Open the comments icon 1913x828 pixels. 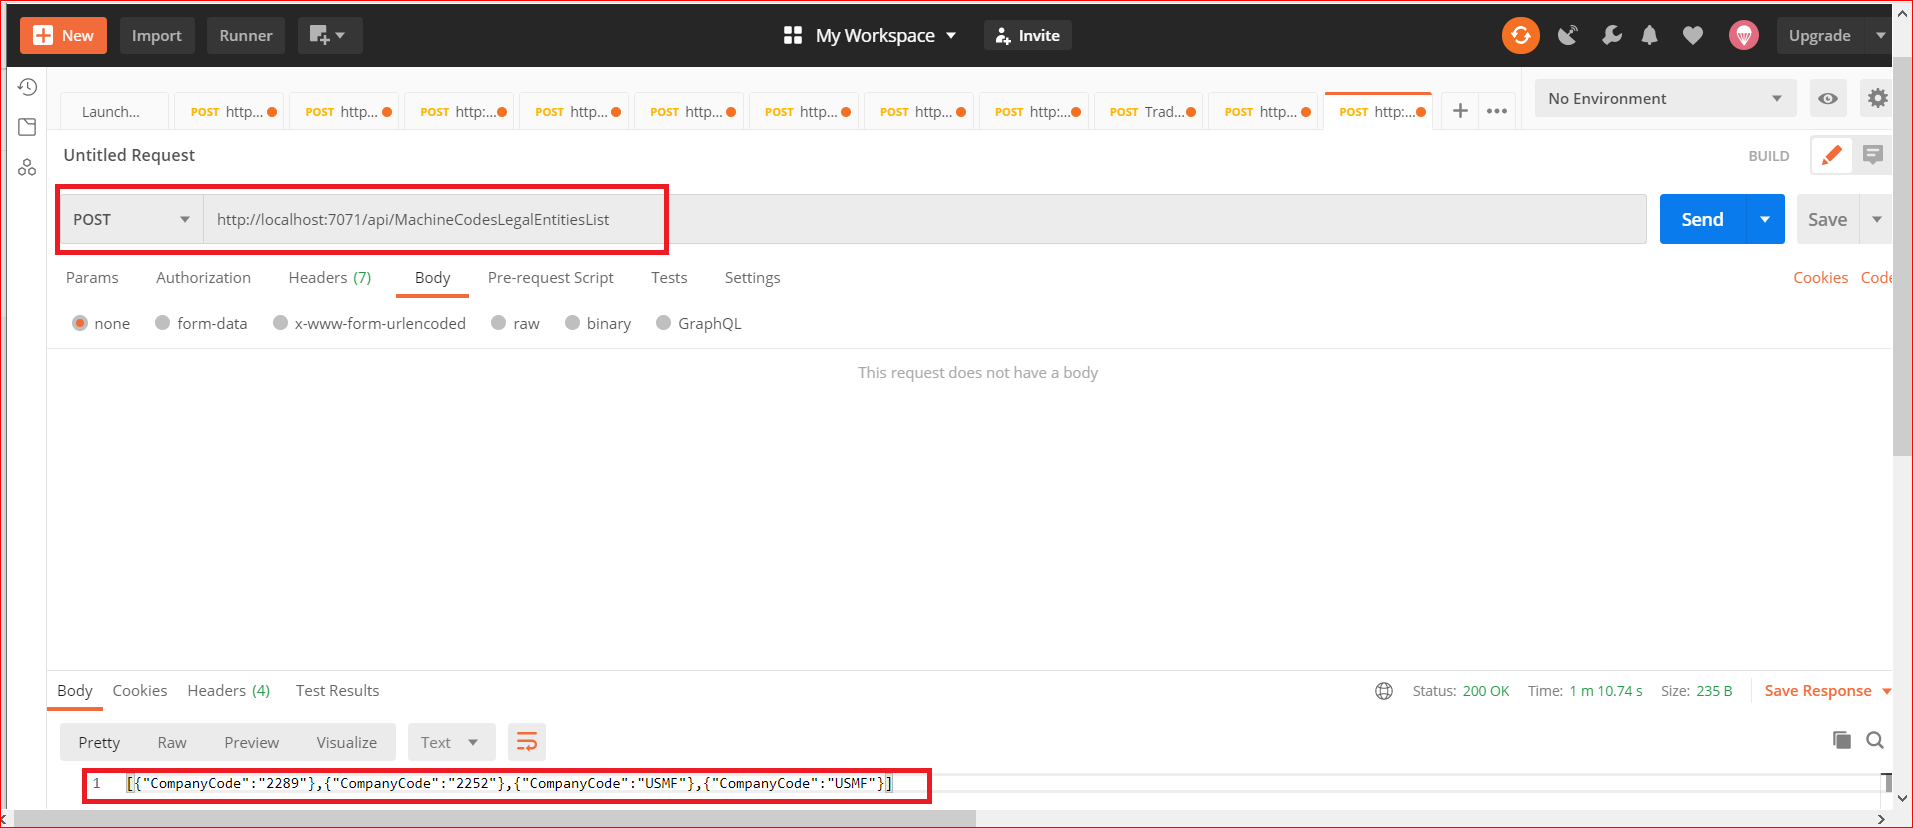1872,155
